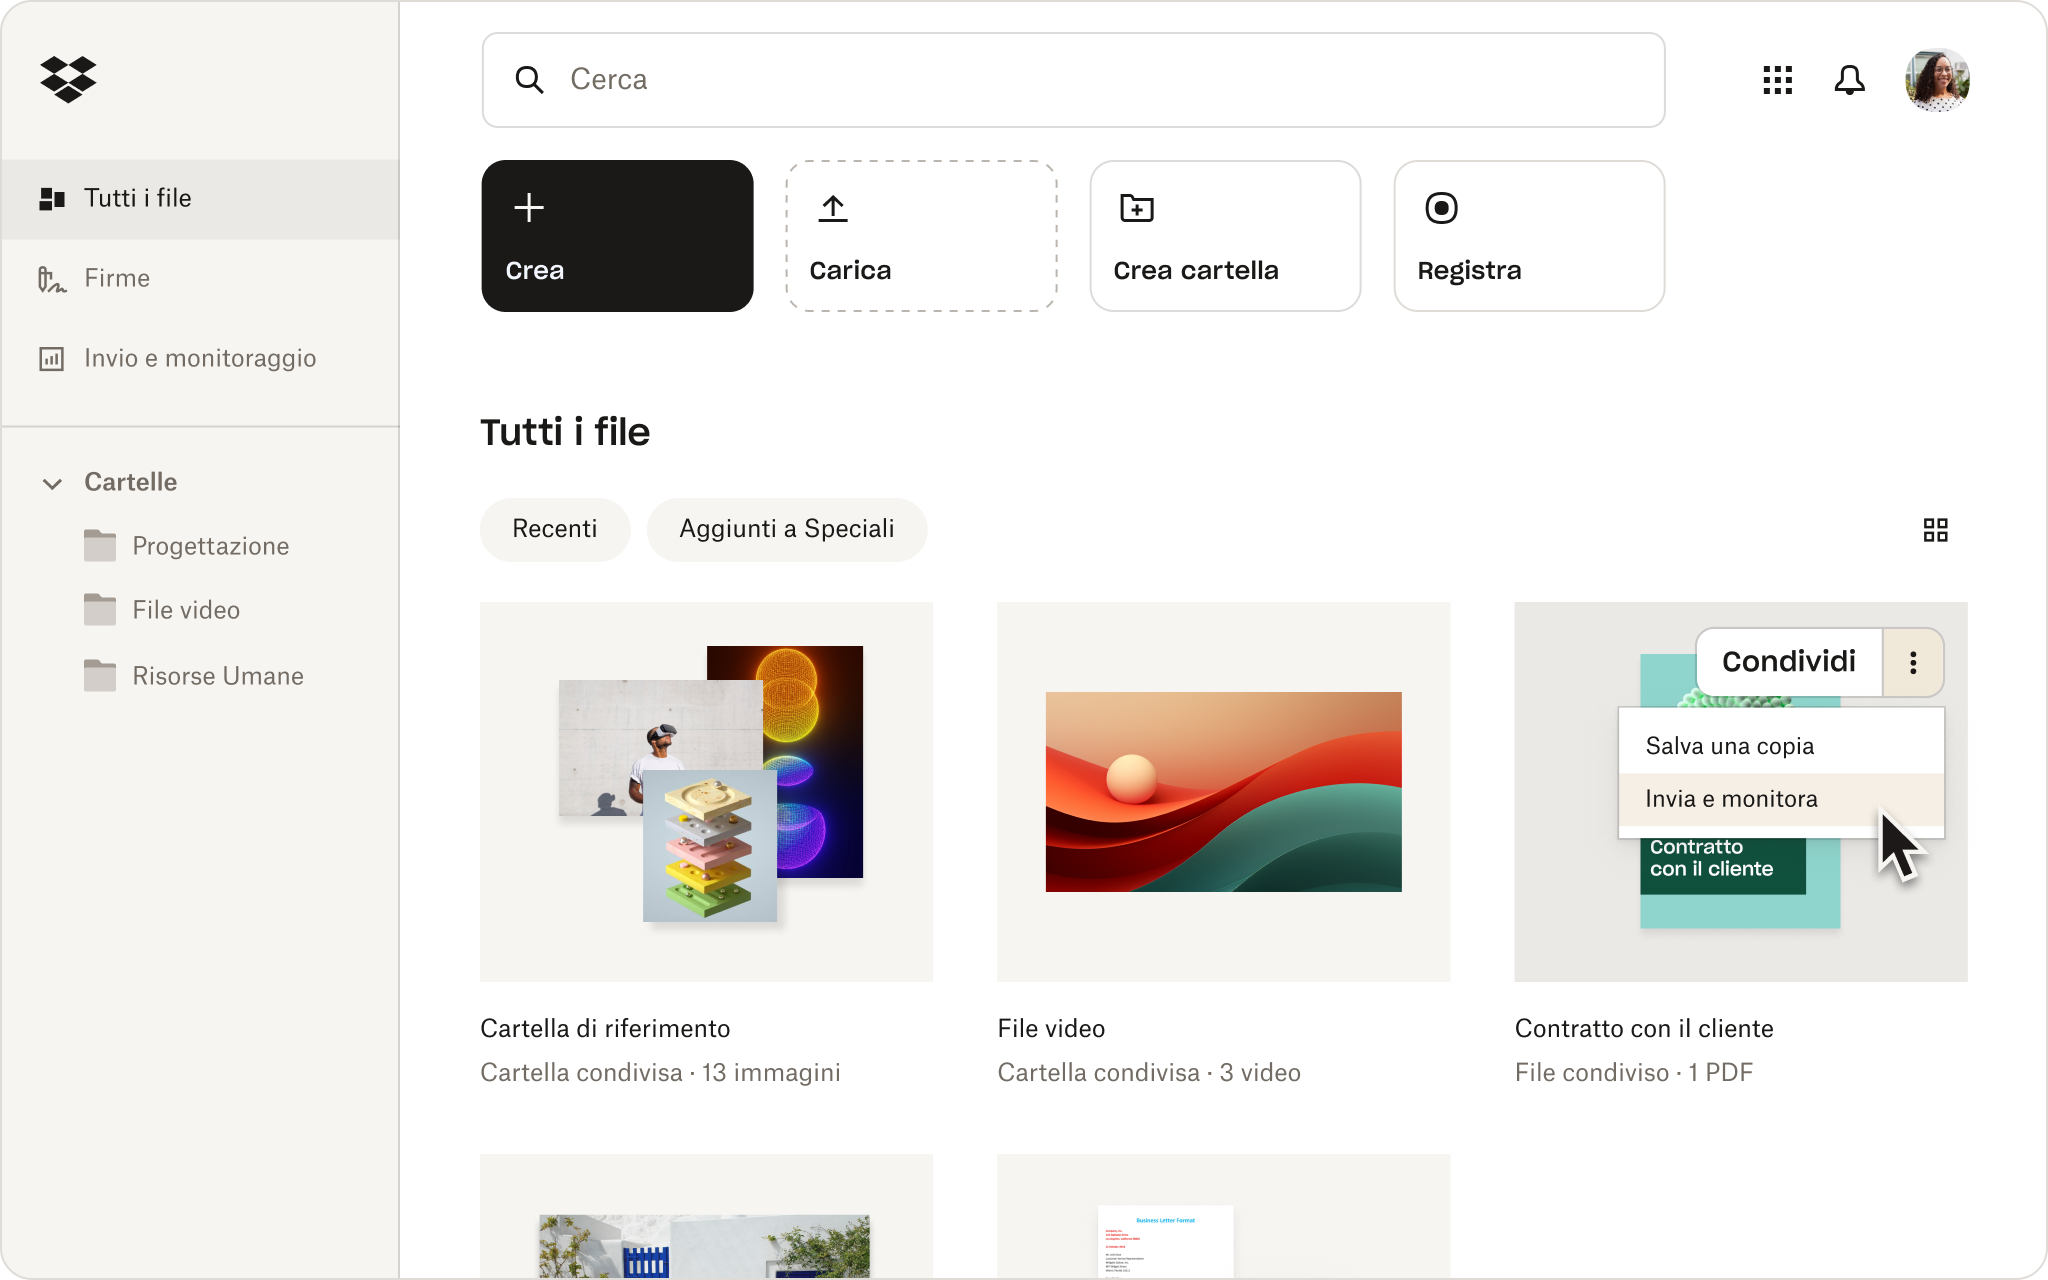Click the apps grid icon

click(1777, 80)
